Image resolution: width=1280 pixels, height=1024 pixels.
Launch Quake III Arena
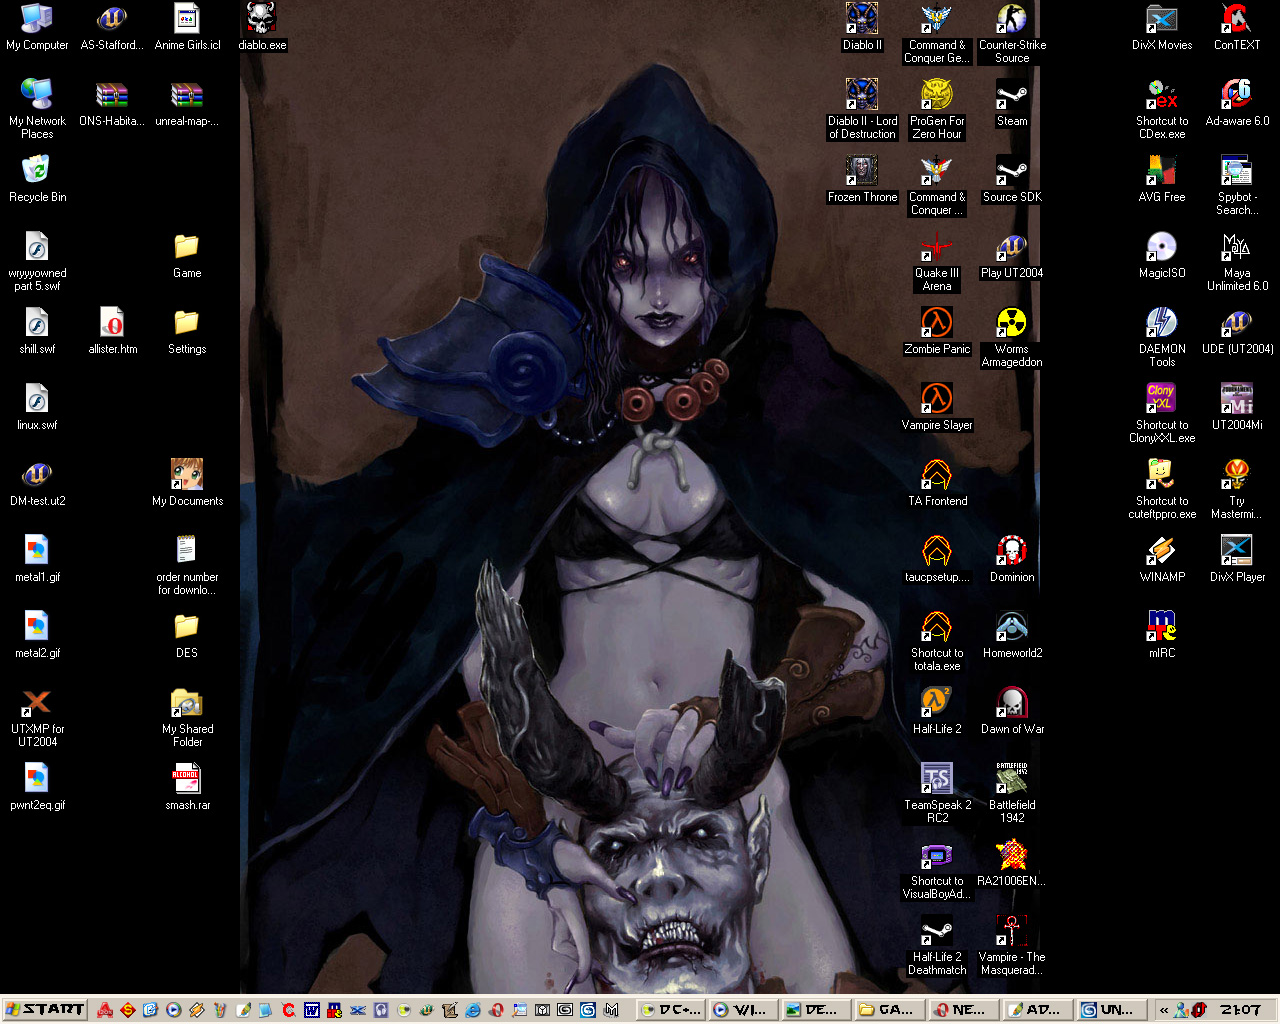[937, 261]
